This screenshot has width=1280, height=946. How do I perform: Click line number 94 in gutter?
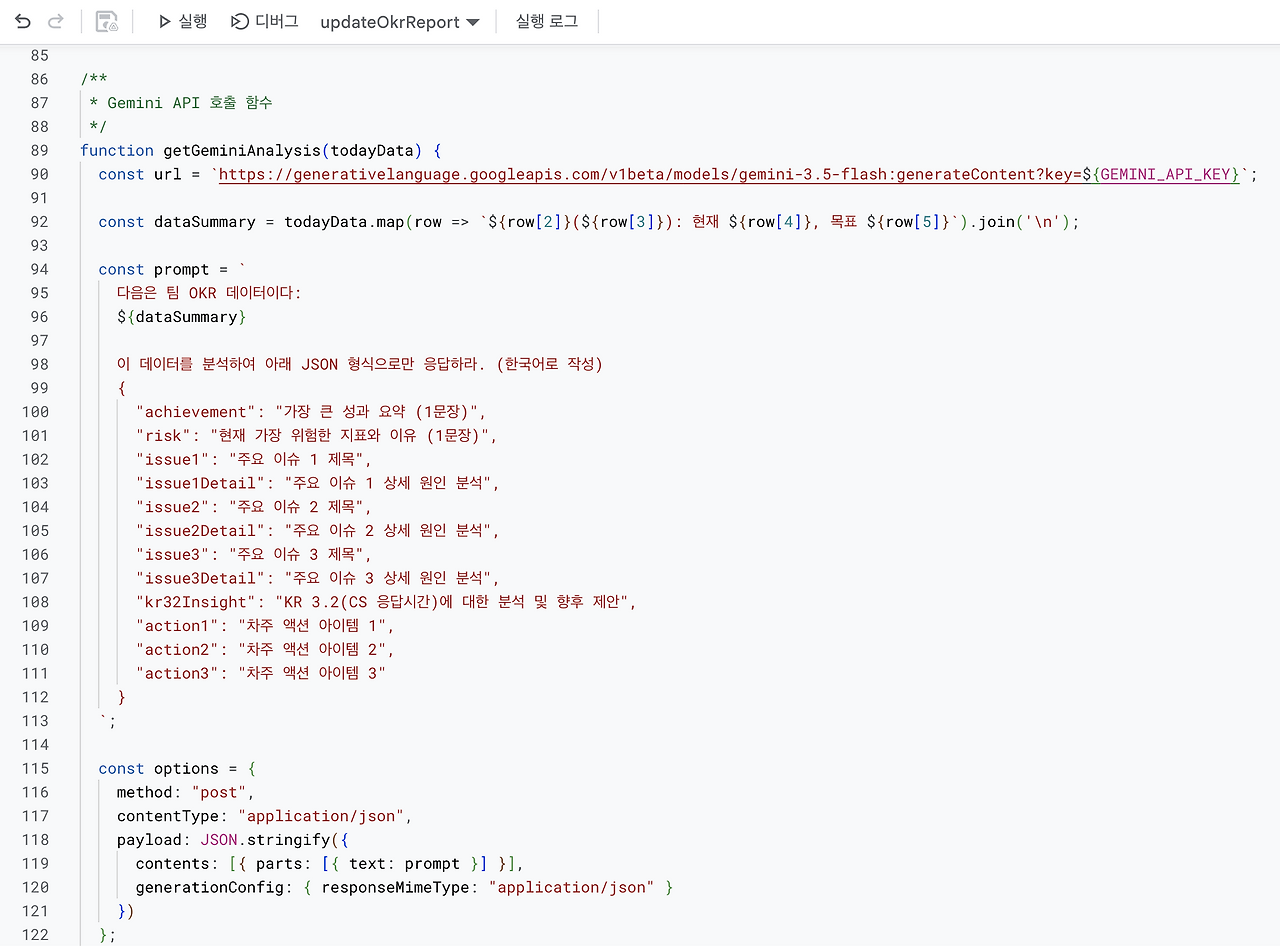coord(39,269)
